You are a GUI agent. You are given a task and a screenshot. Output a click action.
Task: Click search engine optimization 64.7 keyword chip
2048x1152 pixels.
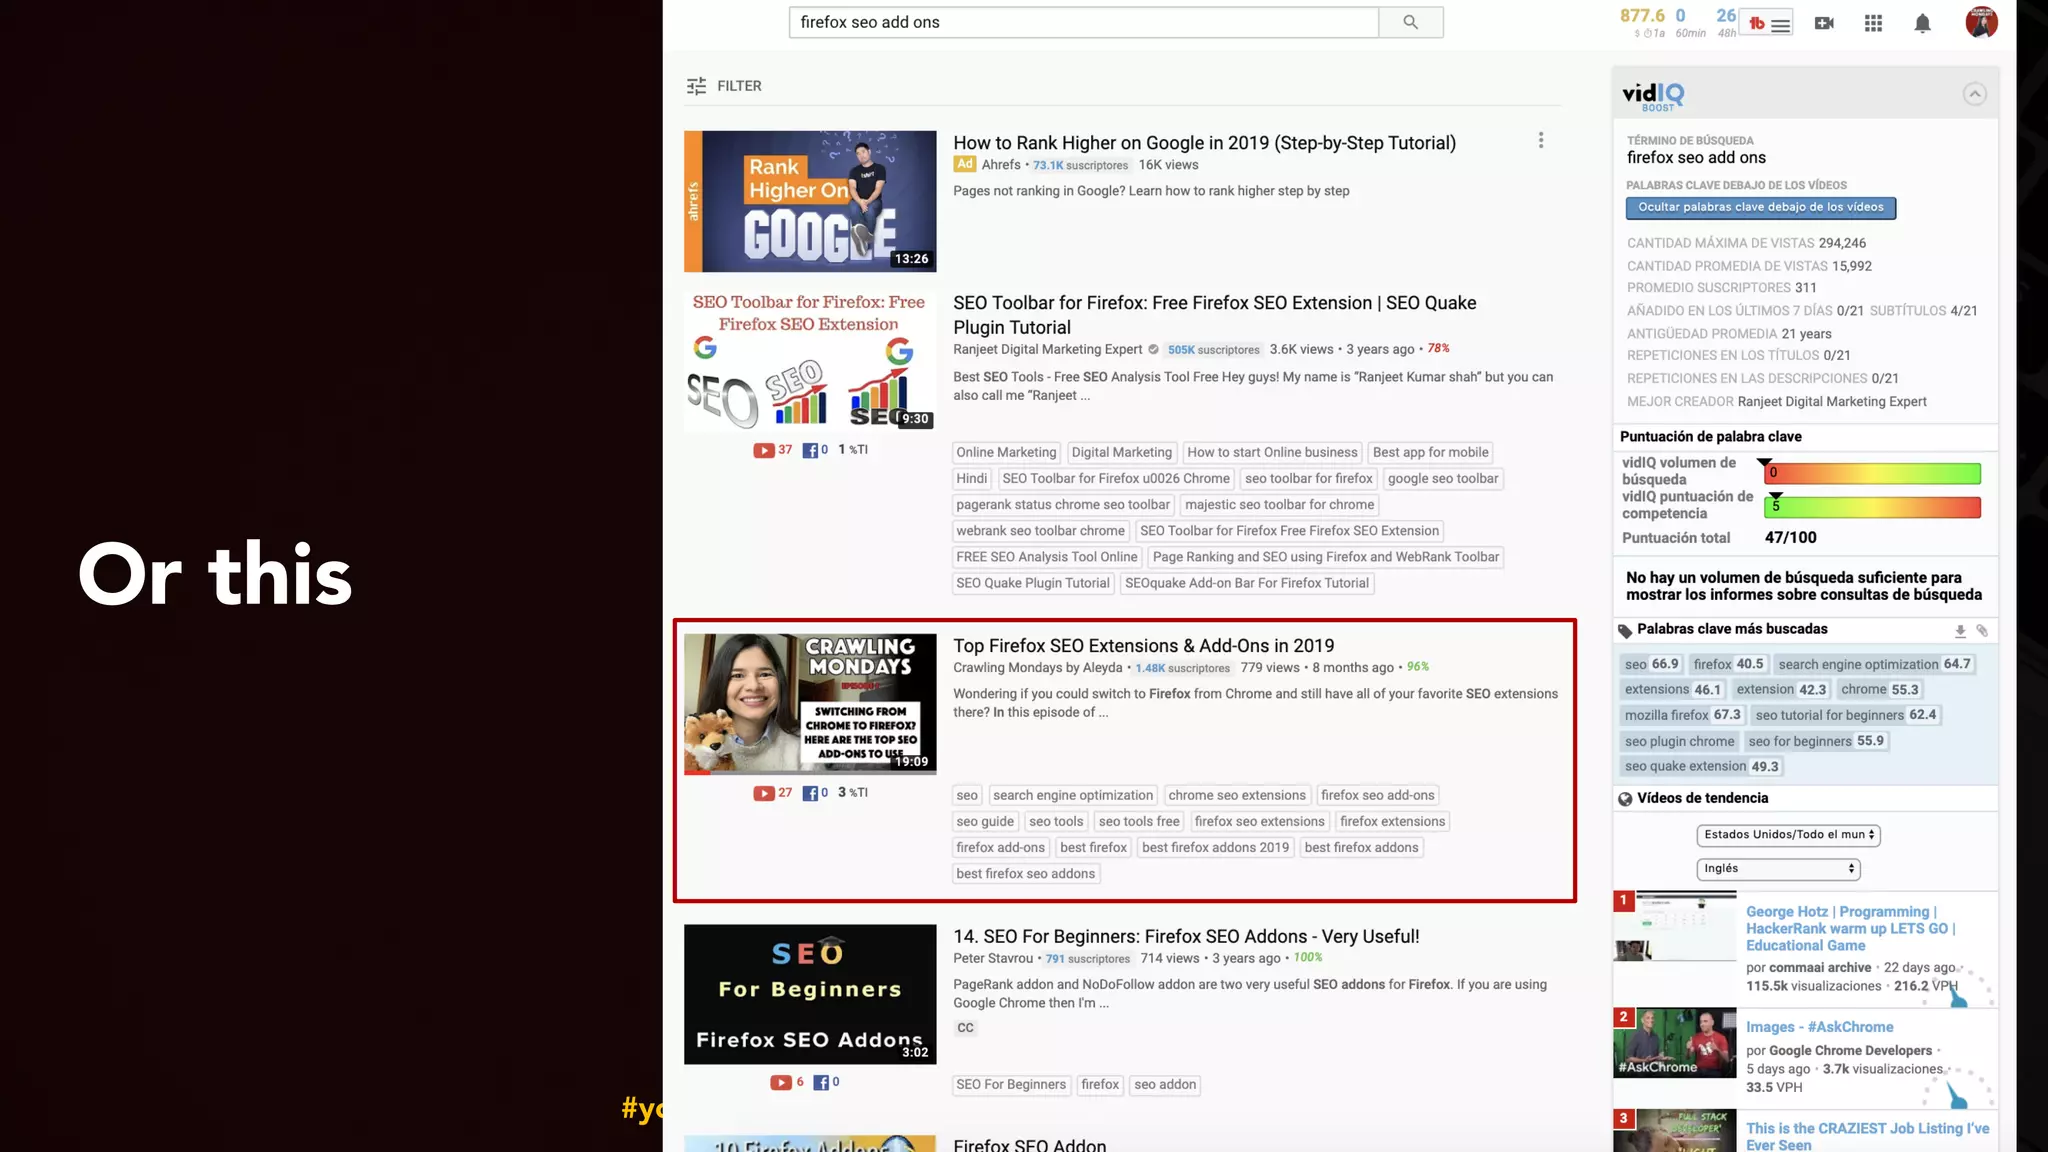[x=1873, y=664]
